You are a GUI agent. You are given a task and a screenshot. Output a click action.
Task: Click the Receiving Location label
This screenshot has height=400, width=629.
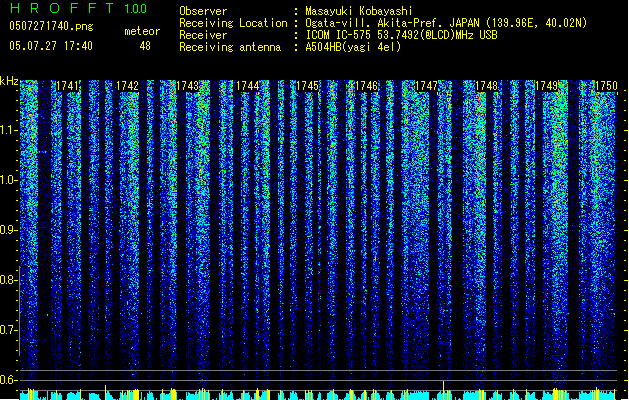233,23
